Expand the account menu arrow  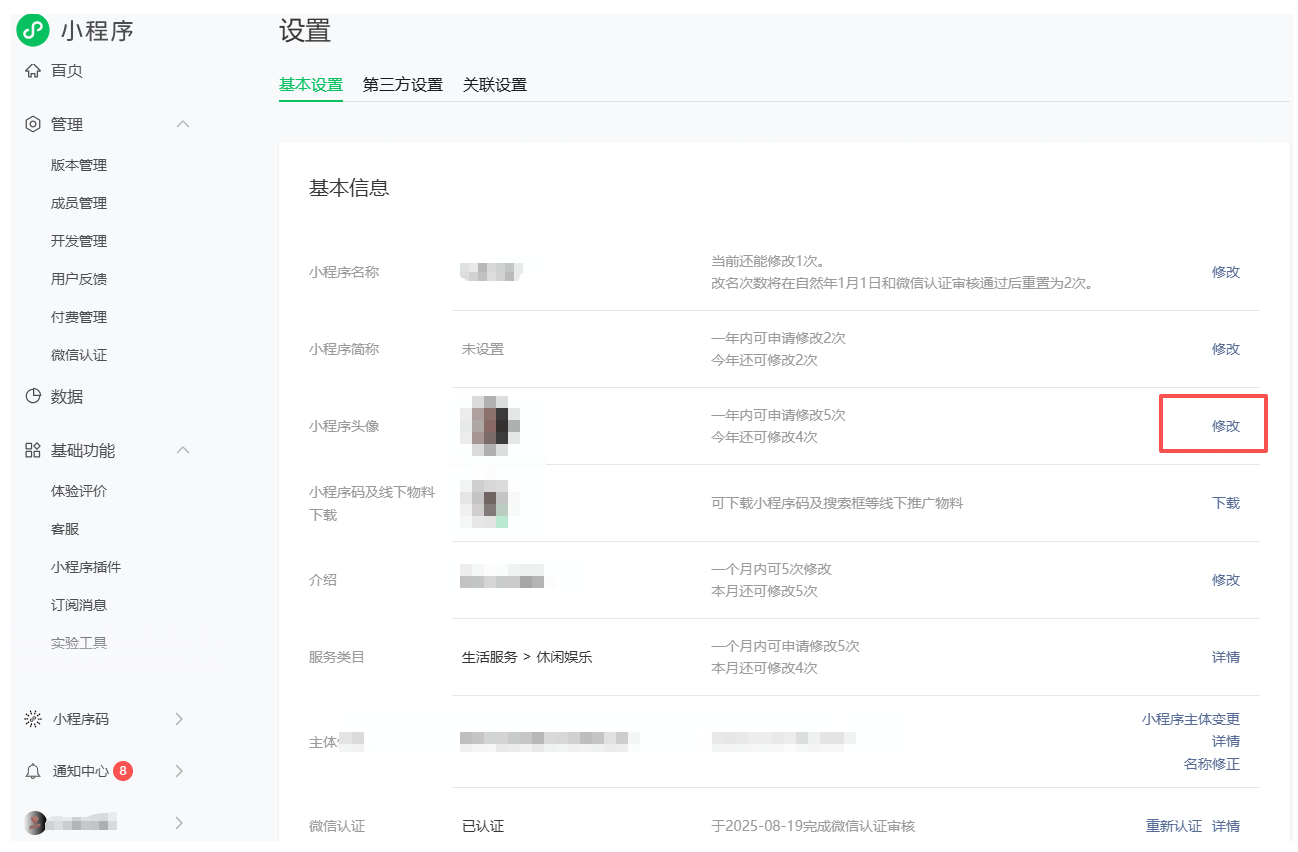pyautogui.click(x=180, y=822)
